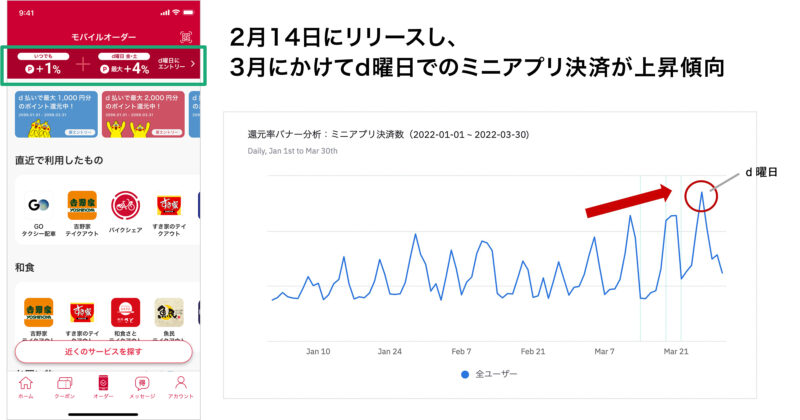This screenshot has height=420, width=800.
Task: Click the Feb 21 axis label
Action: click(533, 352)
